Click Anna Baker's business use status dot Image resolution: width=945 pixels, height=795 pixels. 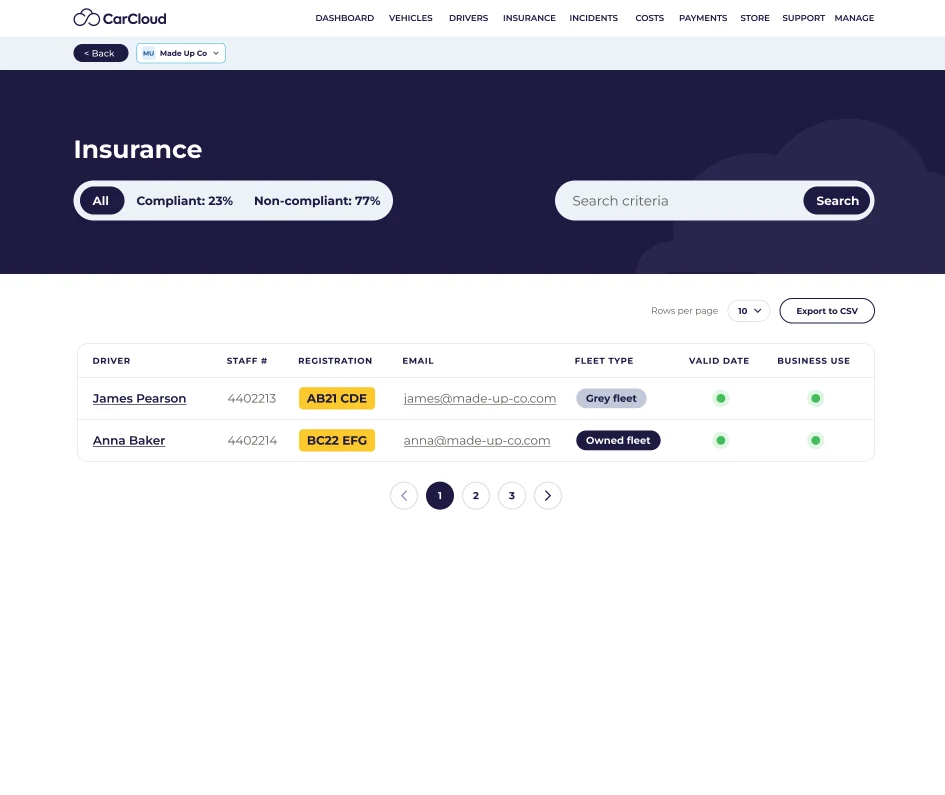(815, 441)
